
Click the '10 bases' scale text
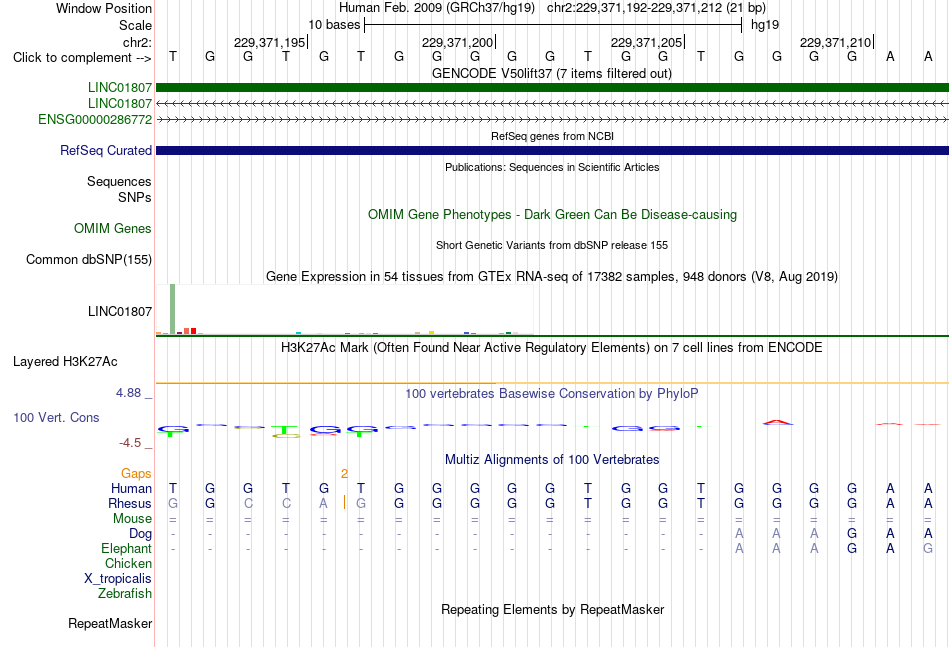[x=334, y=25]
